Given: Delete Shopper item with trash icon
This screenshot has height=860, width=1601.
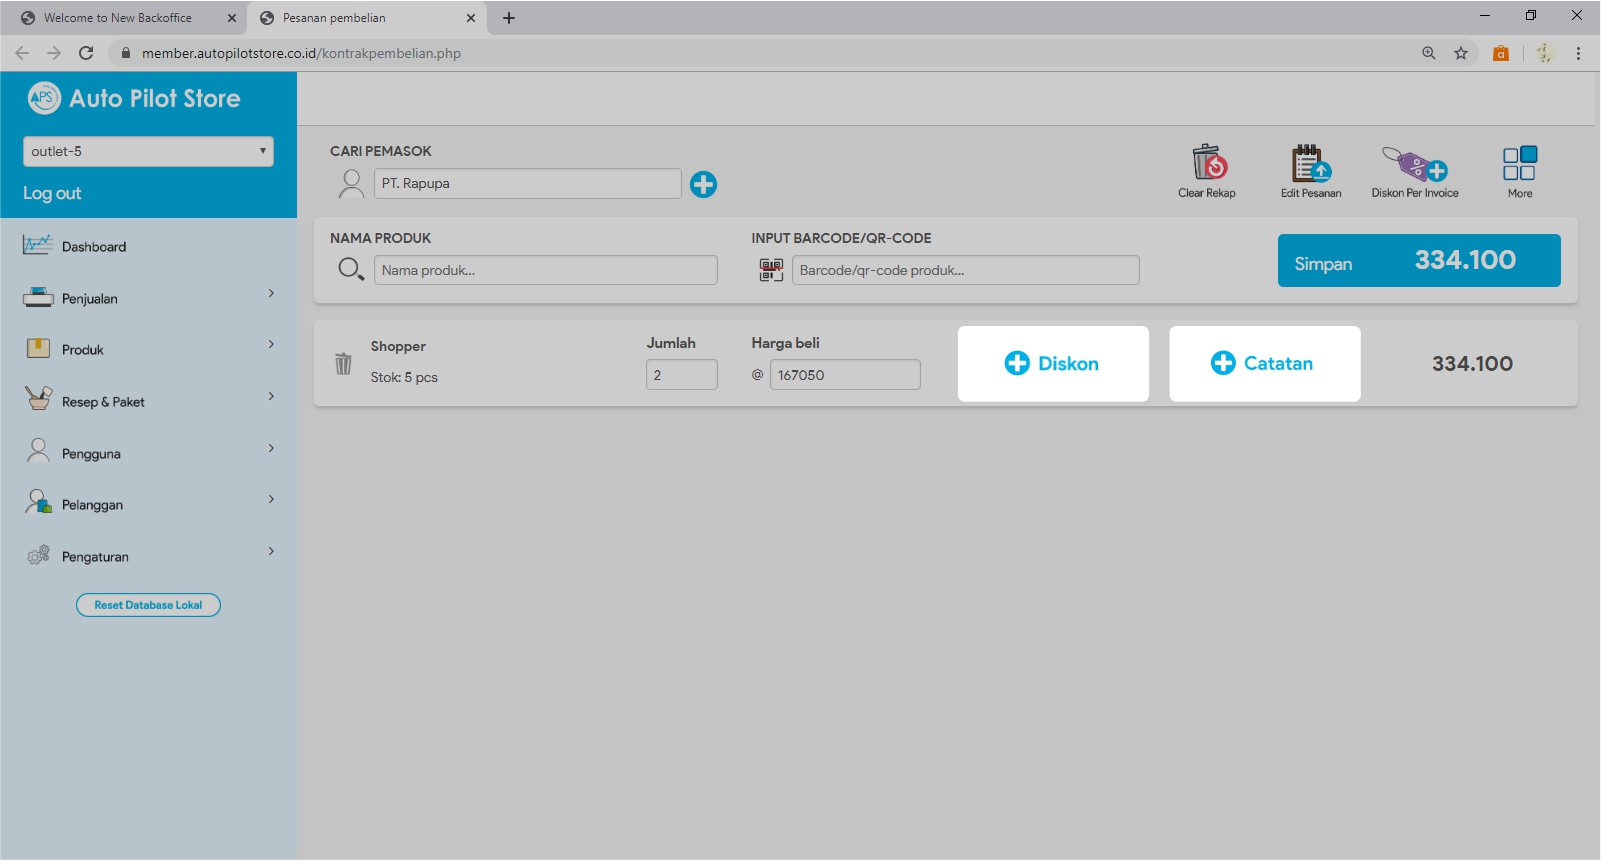Looking at the screenshot, I should 343,364.
